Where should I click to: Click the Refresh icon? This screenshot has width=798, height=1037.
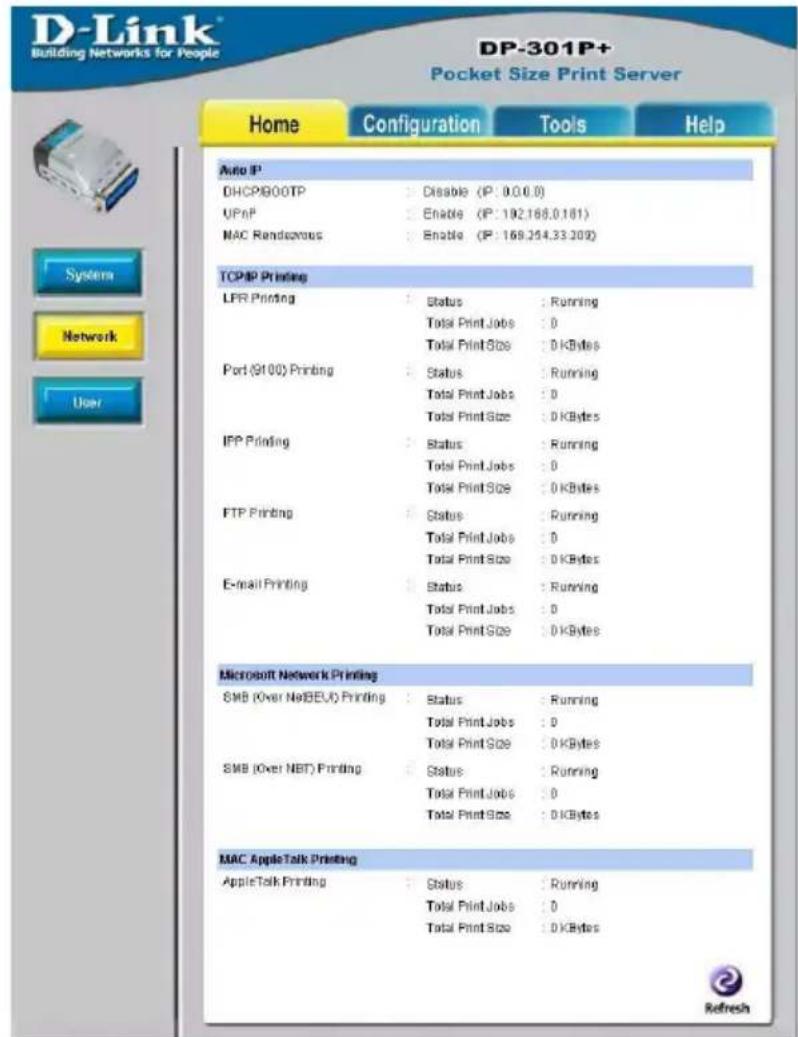[x=726, y=983]
